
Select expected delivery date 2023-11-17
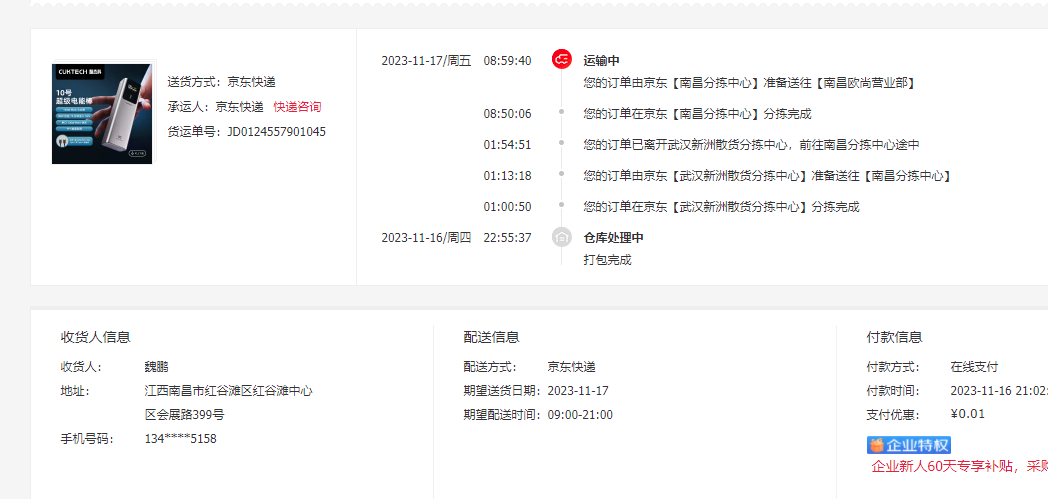coord(578,391)
